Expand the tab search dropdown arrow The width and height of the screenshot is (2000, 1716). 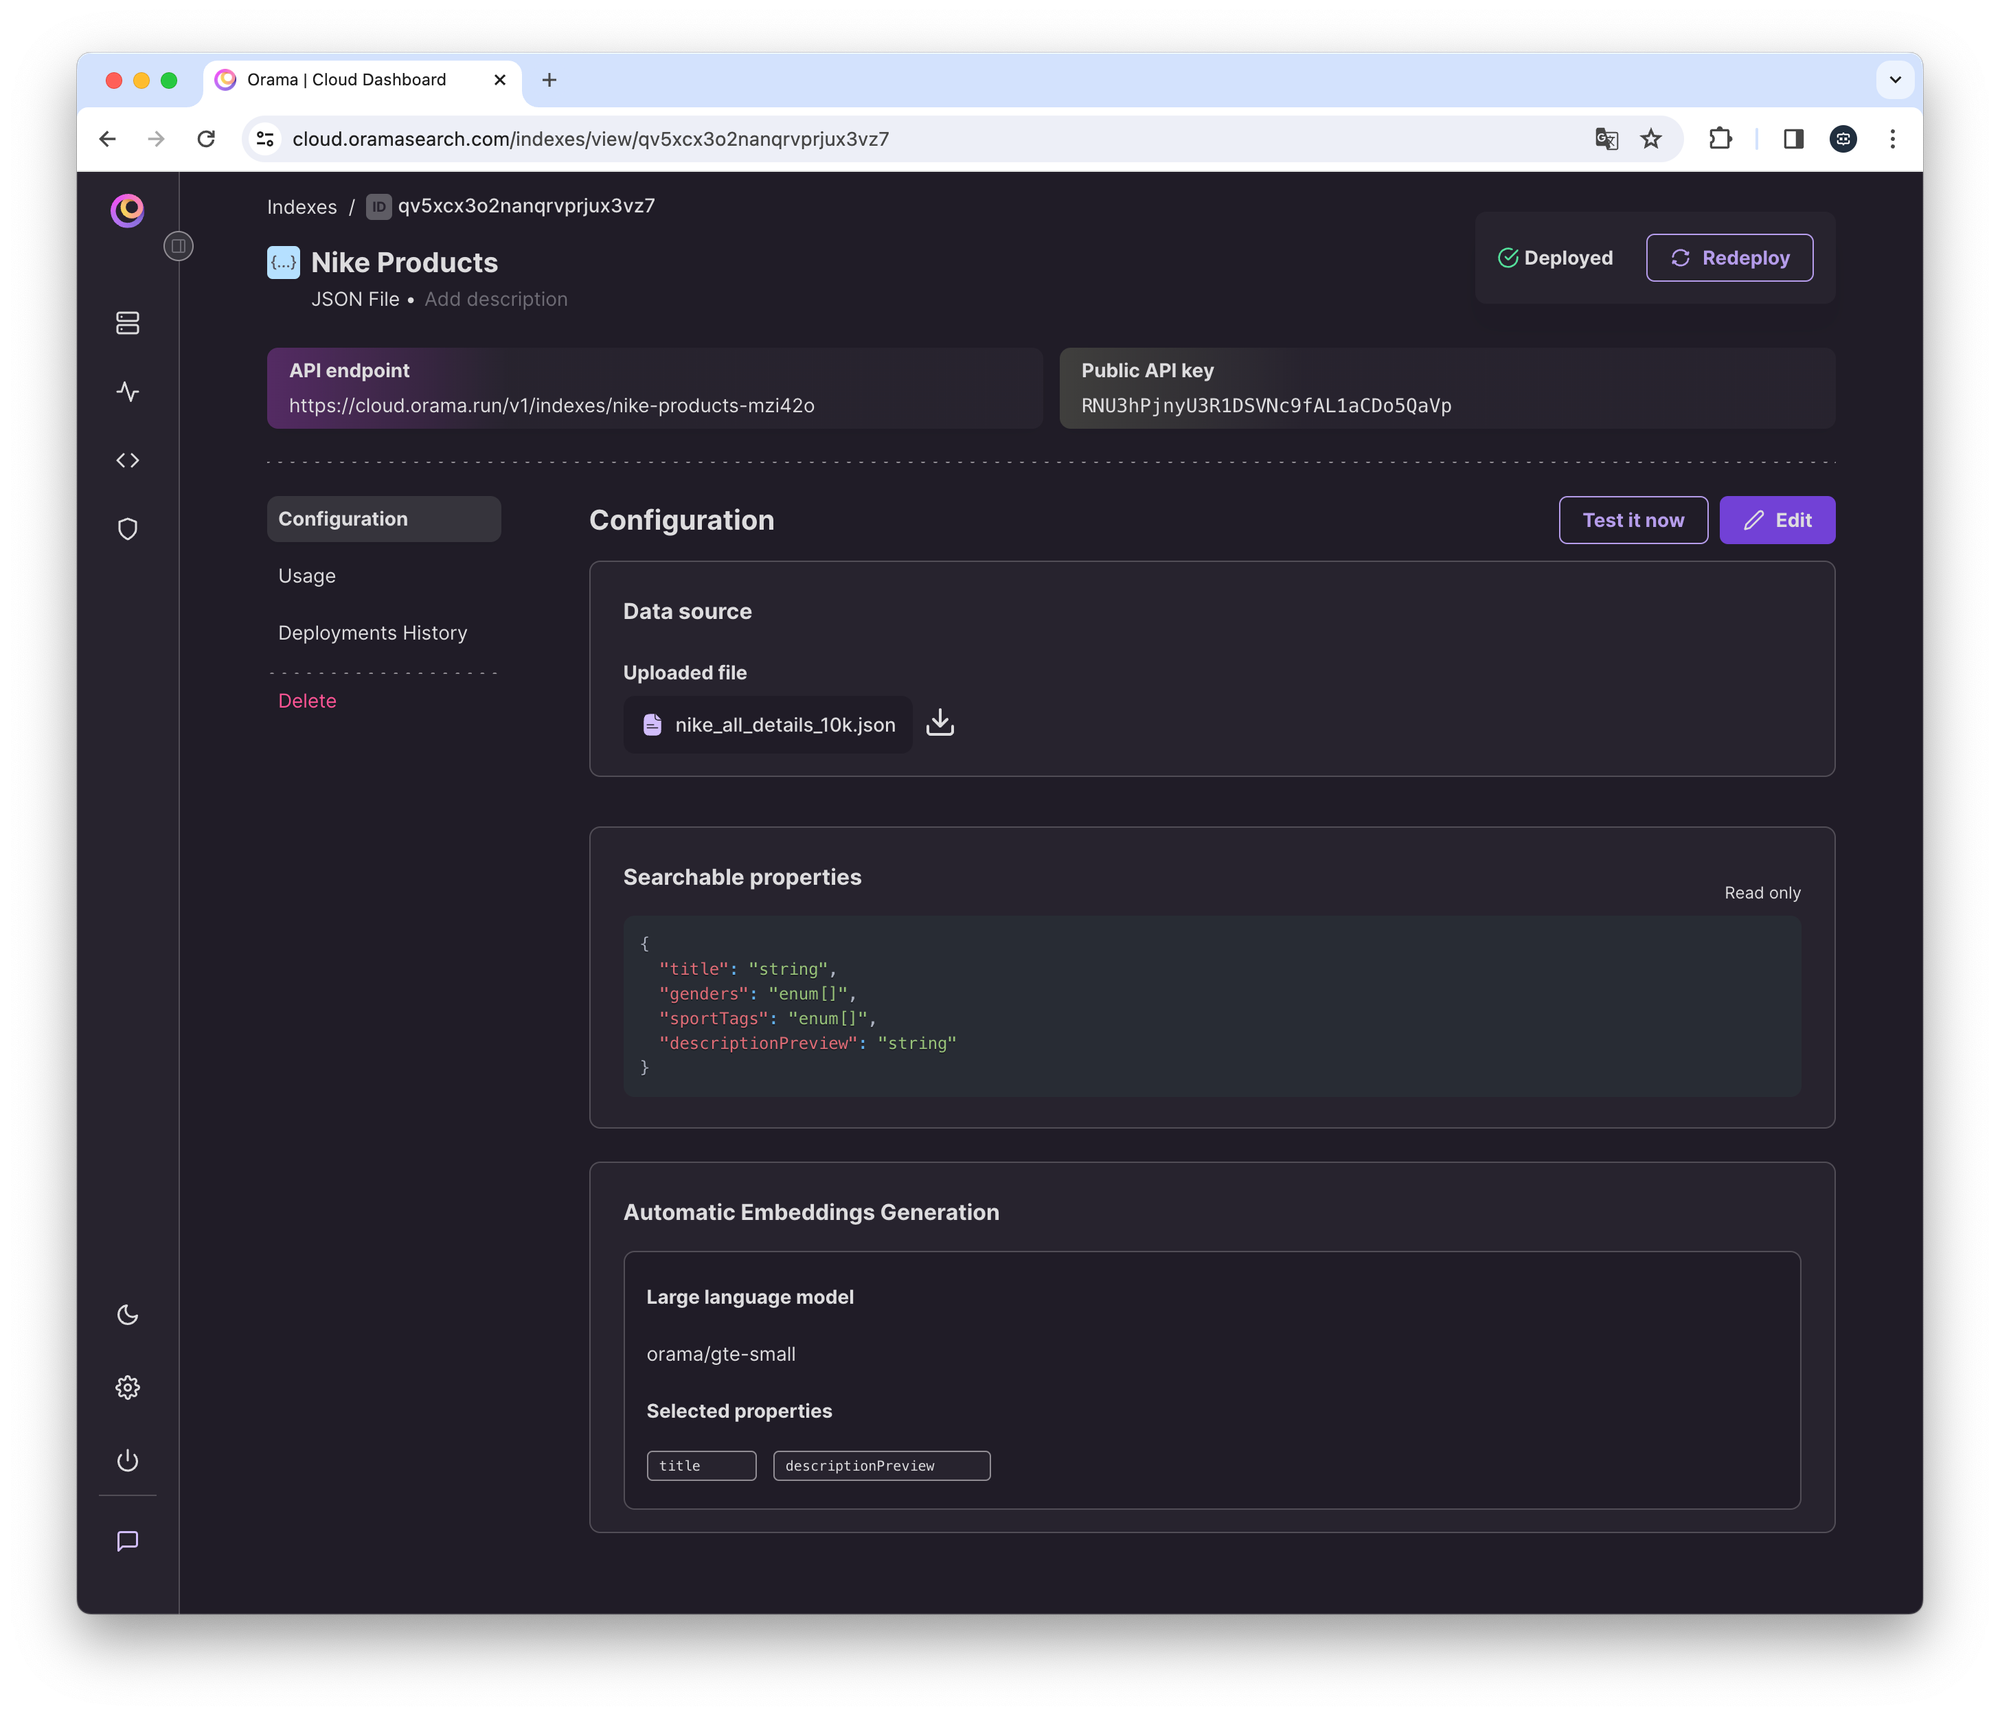pyautogui.click(x=1895, y=80)
